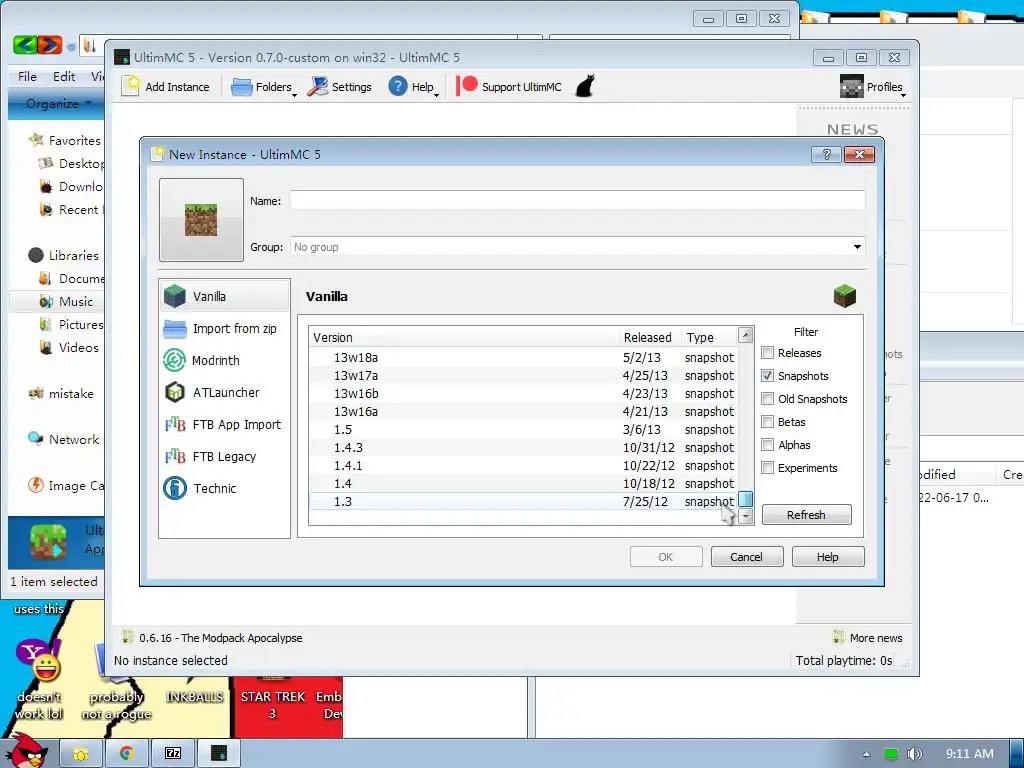Viewport: 1024px width, 768px height.
Task: Click the version list scrollbar thumb
Action: [745, 500]
